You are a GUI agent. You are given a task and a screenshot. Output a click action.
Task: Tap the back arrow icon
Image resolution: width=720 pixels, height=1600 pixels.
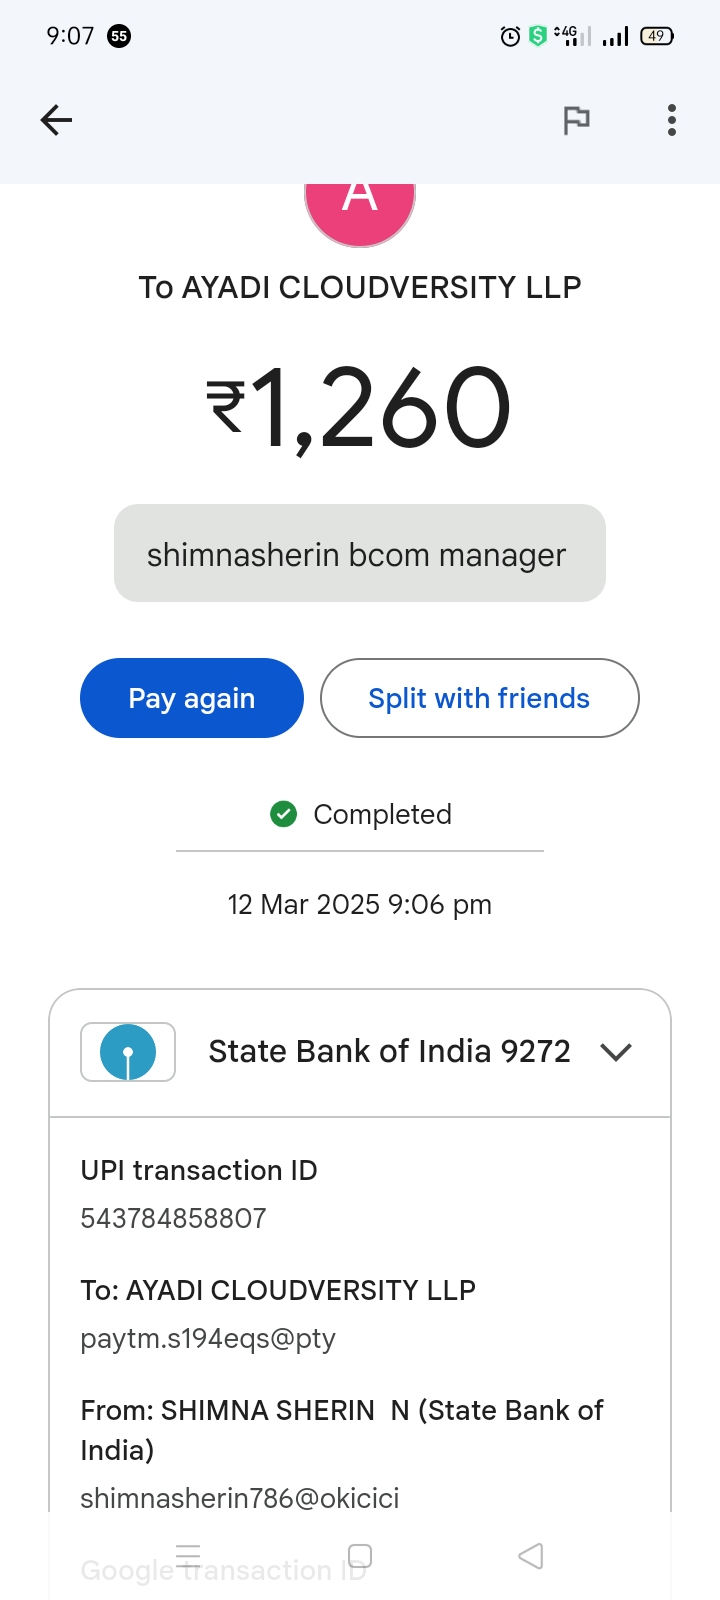click(56, 121)
